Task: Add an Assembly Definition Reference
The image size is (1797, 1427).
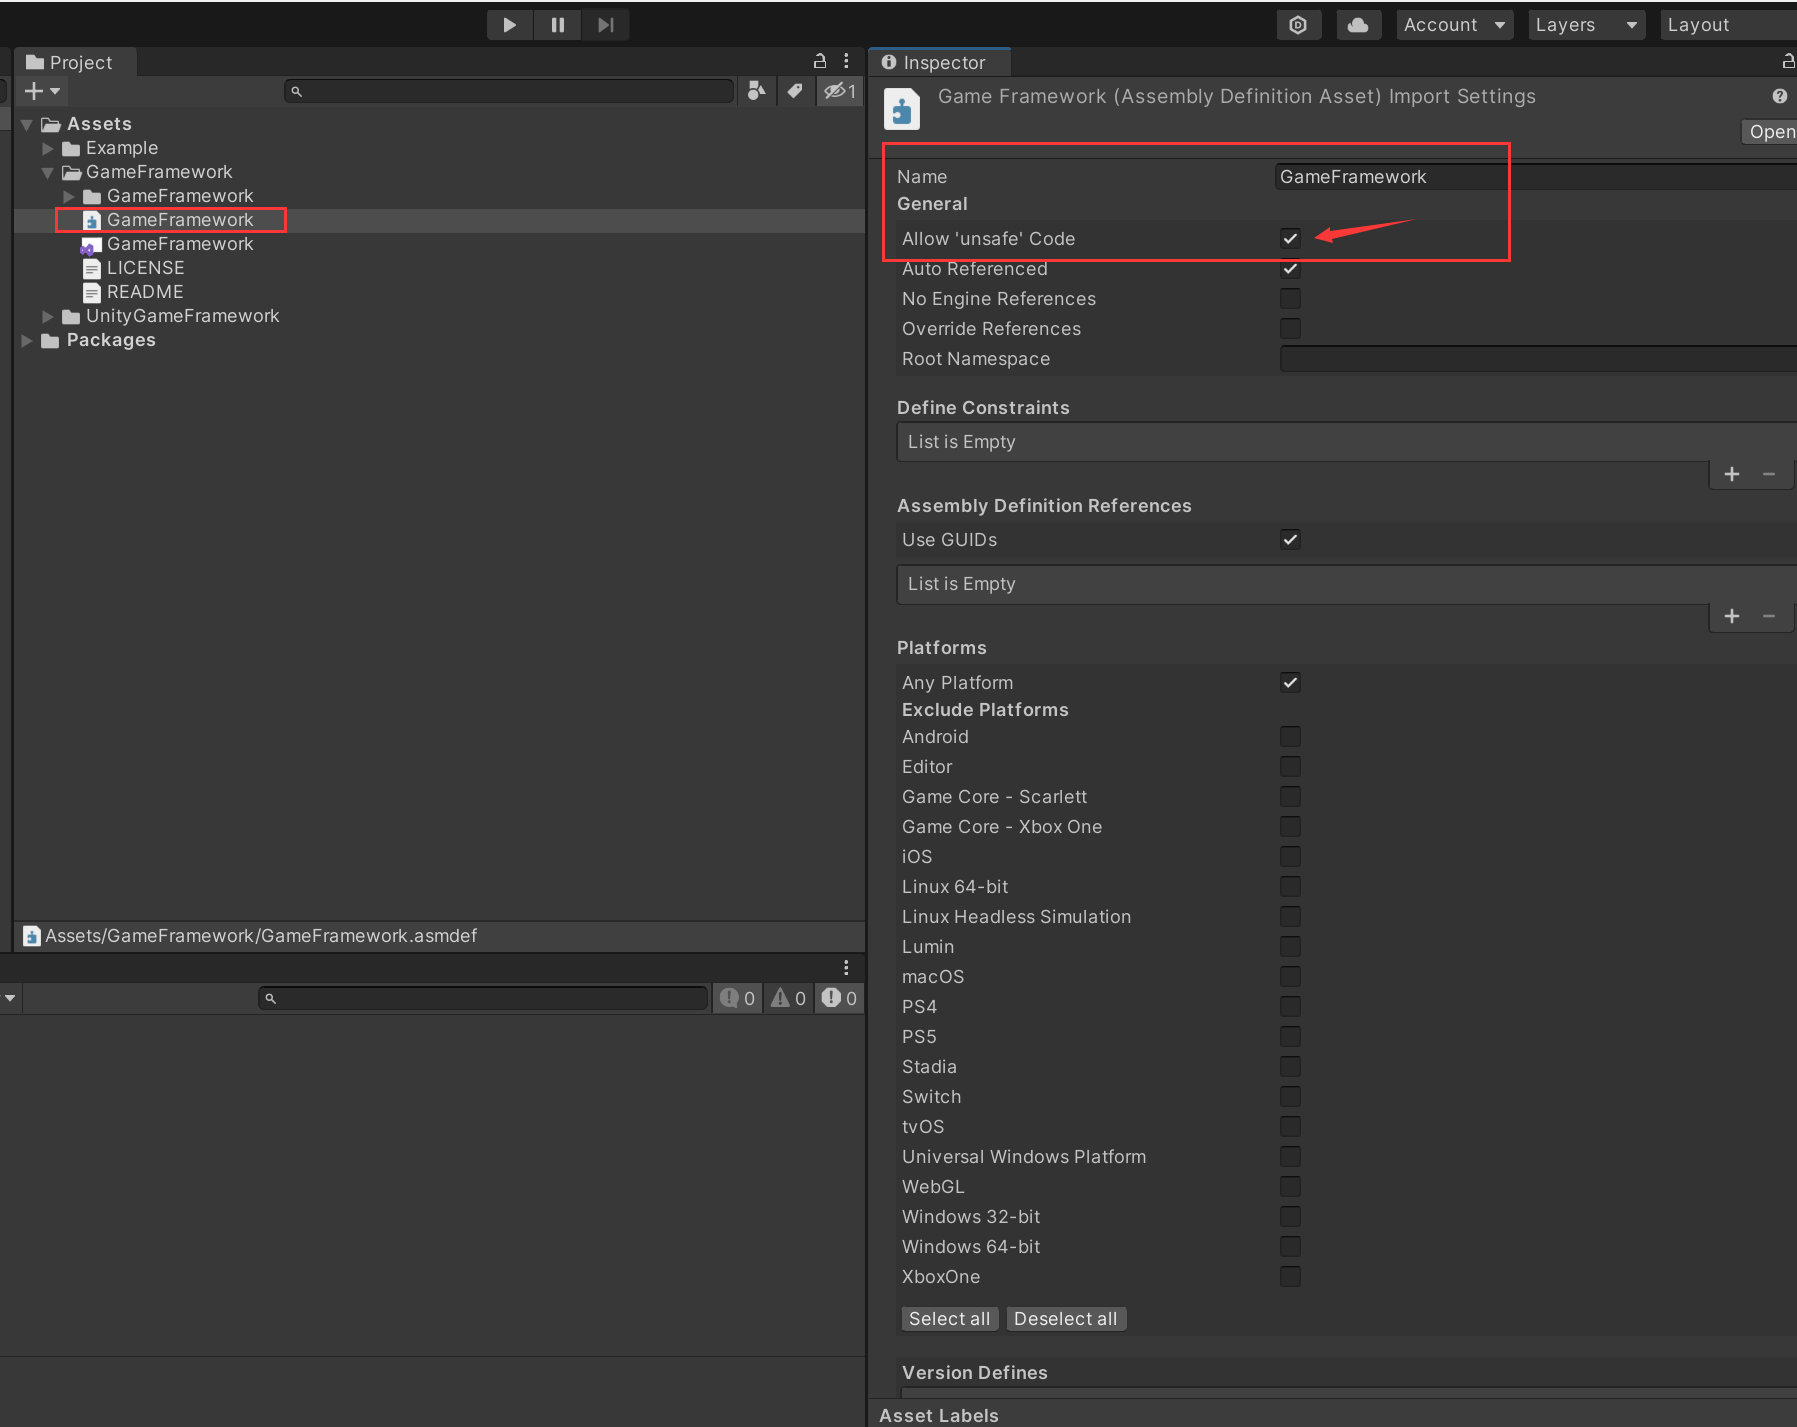Action: (x=1732, y=616)
